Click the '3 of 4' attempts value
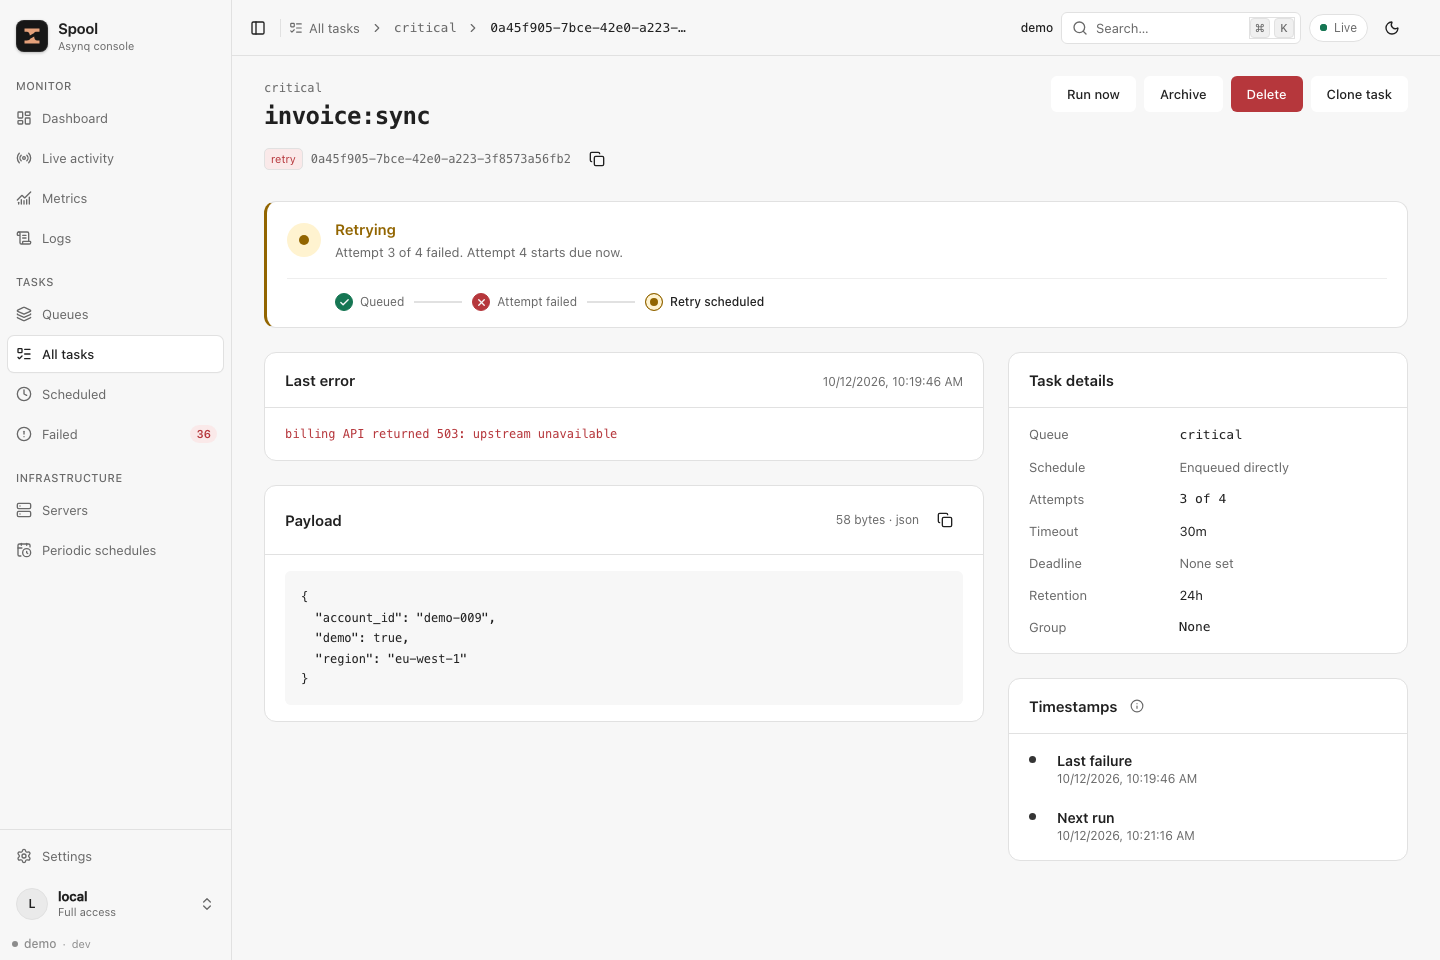 tap(1203, 499)
